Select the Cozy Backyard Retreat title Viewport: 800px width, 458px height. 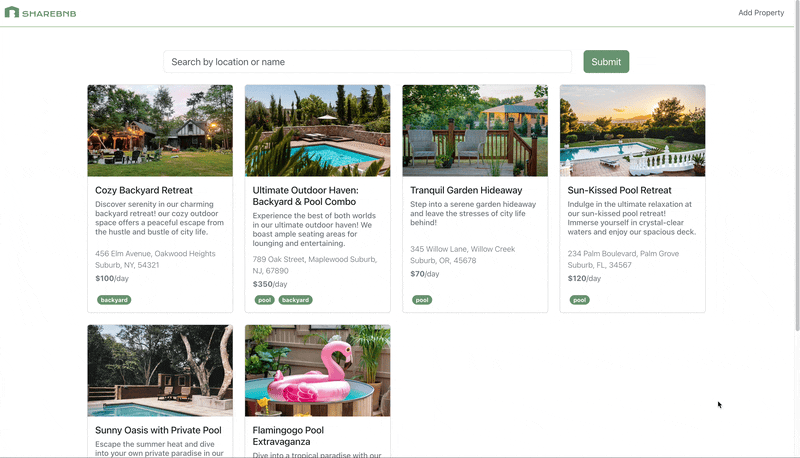coord(144,190)
